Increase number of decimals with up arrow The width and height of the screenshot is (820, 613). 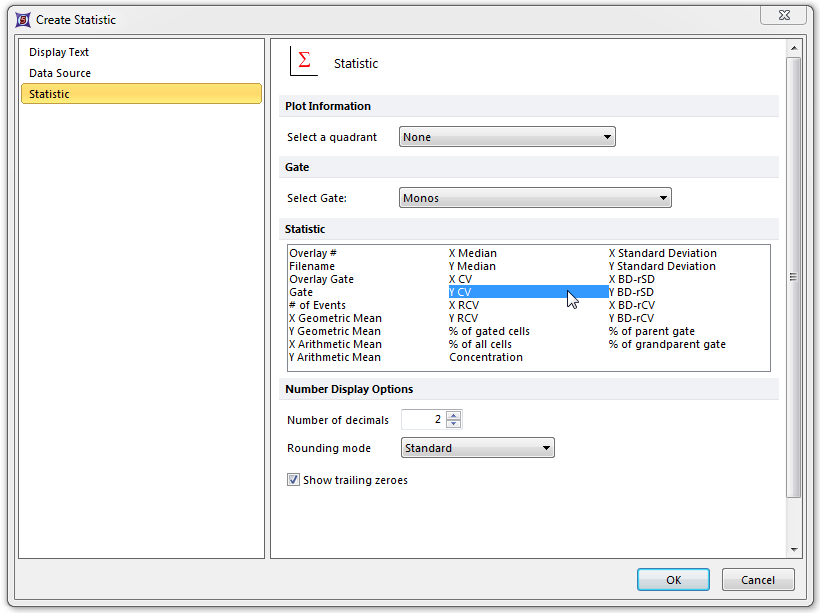point(454,415)
